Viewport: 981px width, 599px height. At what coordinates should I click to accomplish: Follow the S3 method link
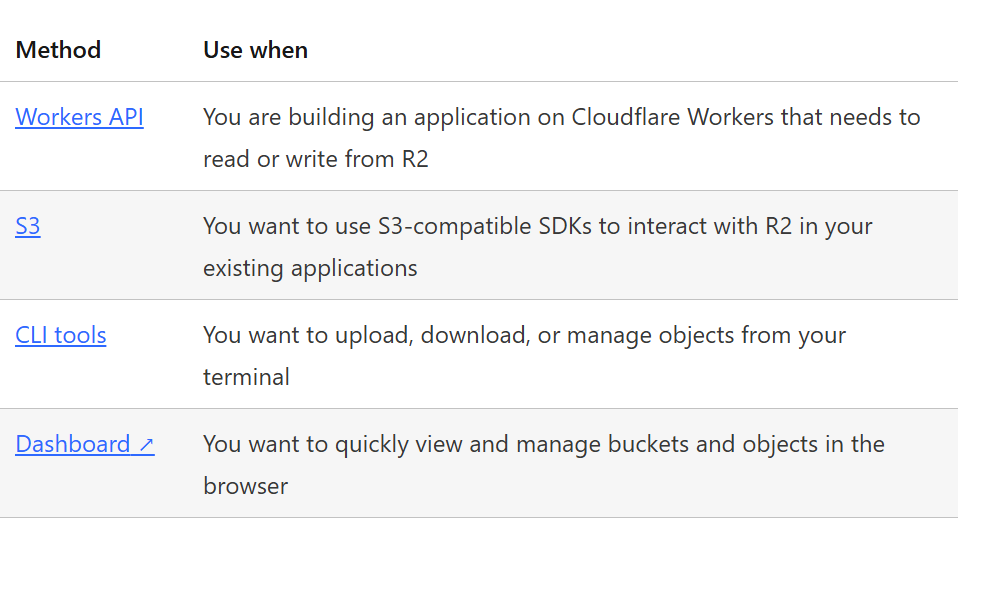click(28, 226)
